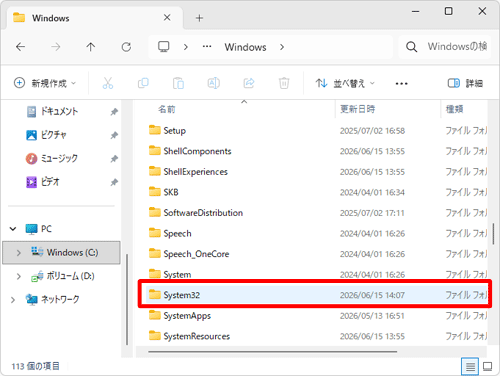Expand chevron after Windows in address bar
This screenshot has height=376, width=500.
[x=282, y=47]
